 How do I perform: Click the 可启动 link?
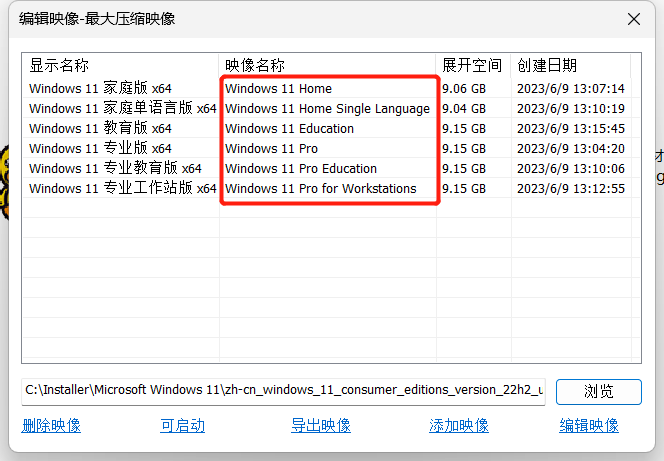(182, 425)
